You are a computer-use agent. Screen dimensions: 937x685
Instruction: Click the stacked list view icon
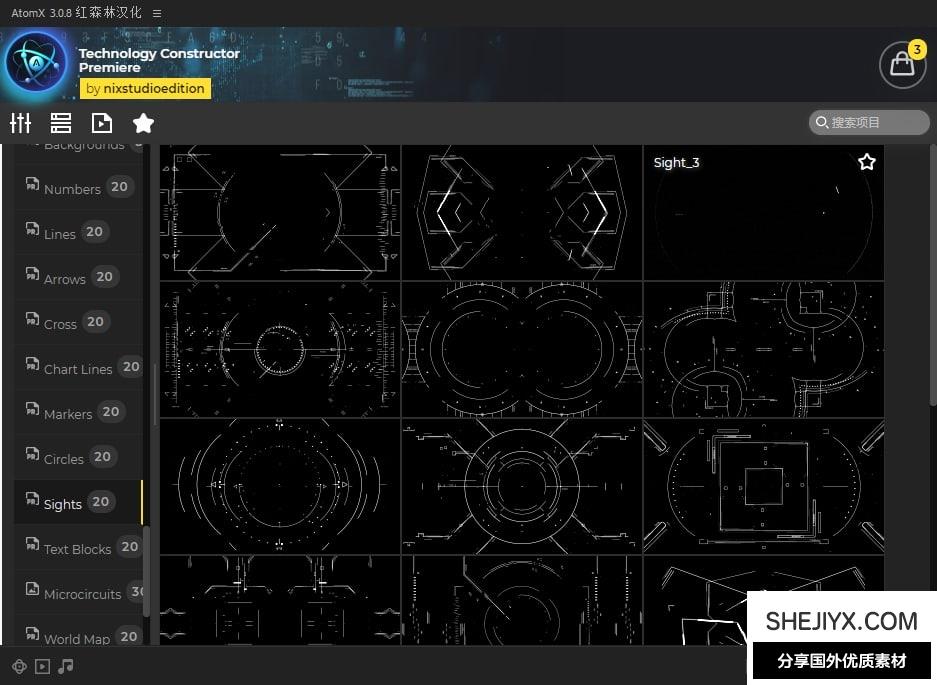[x=61, y=123]
